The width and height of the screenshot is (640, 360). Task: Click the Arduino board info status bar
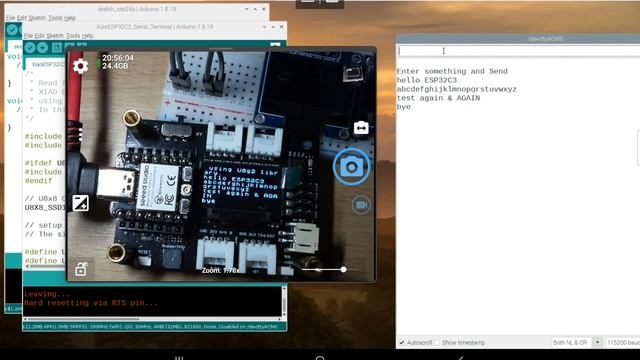pos(155,327)
